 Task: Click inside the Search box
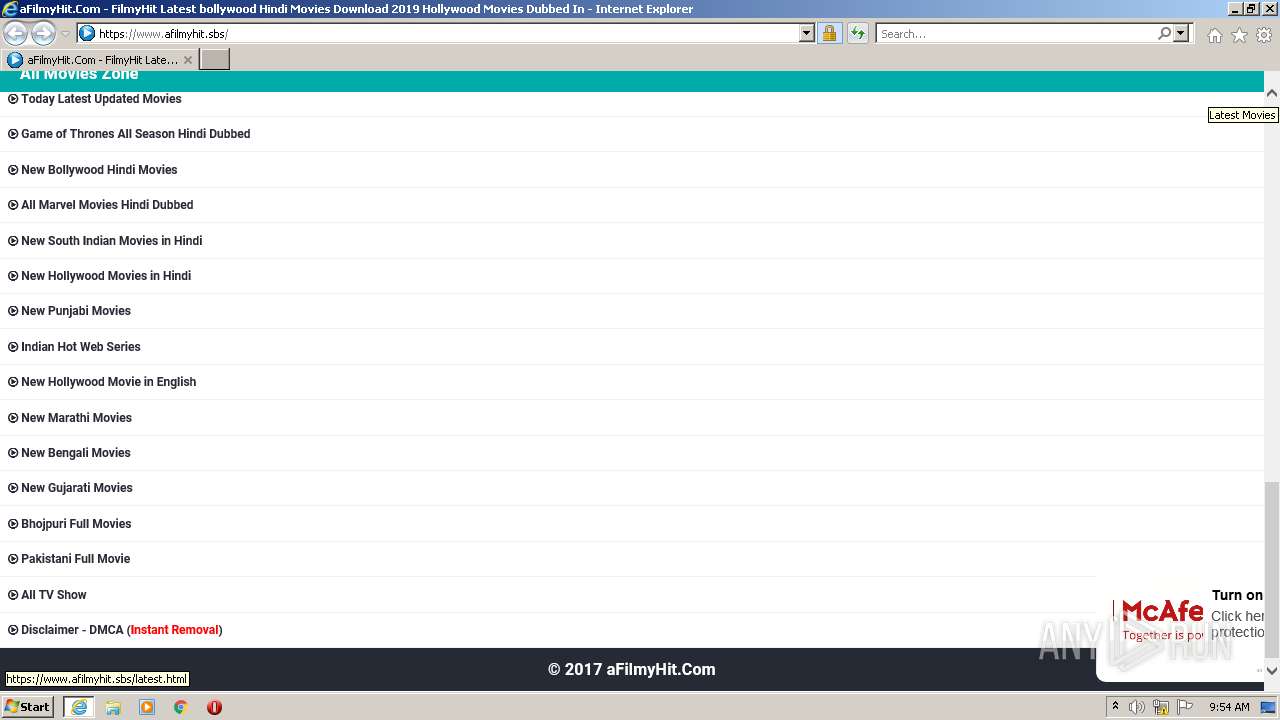click(x=1015, y=34)
